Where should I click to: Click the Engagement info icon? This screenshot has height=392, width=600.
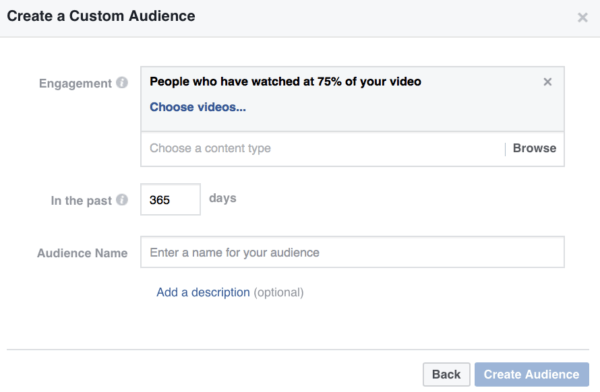tap(122, 83)
